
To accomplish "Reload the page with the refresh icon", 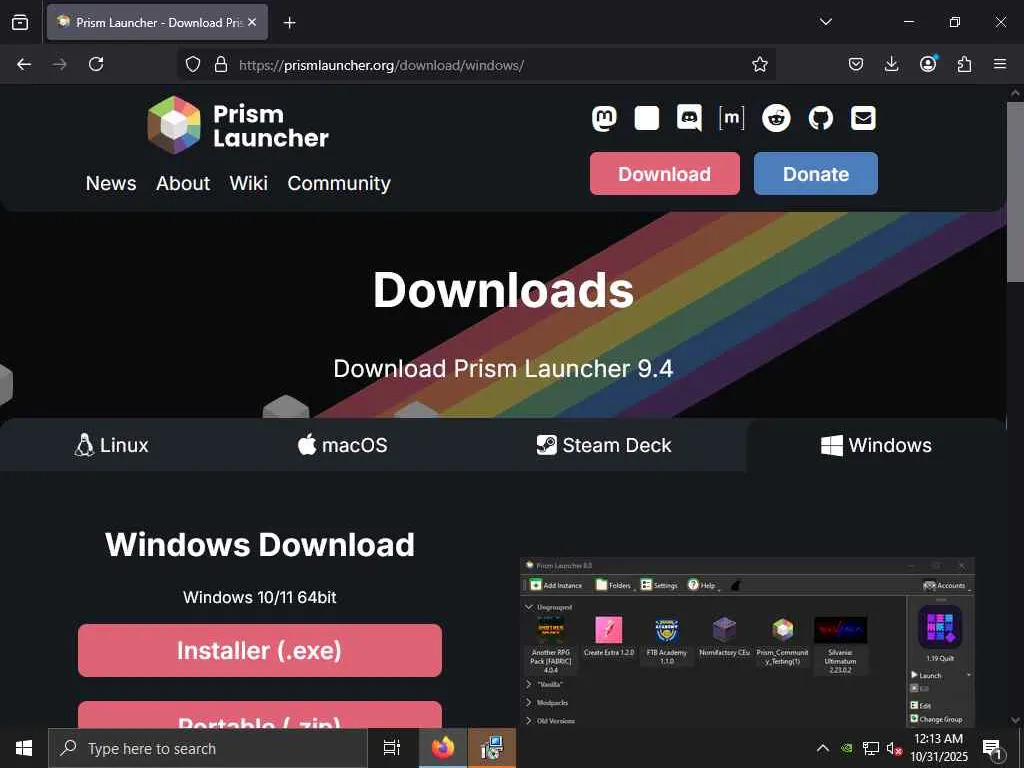I will coord(96,64).
